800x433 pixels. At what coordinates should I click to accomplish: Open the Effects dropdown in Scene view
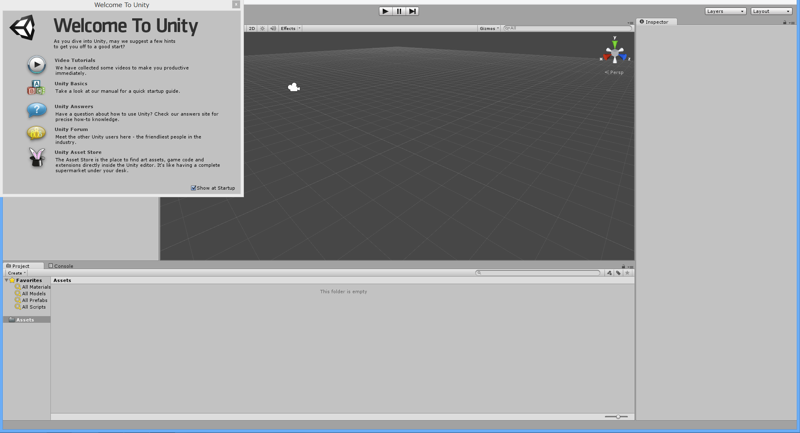coord(290,29)
